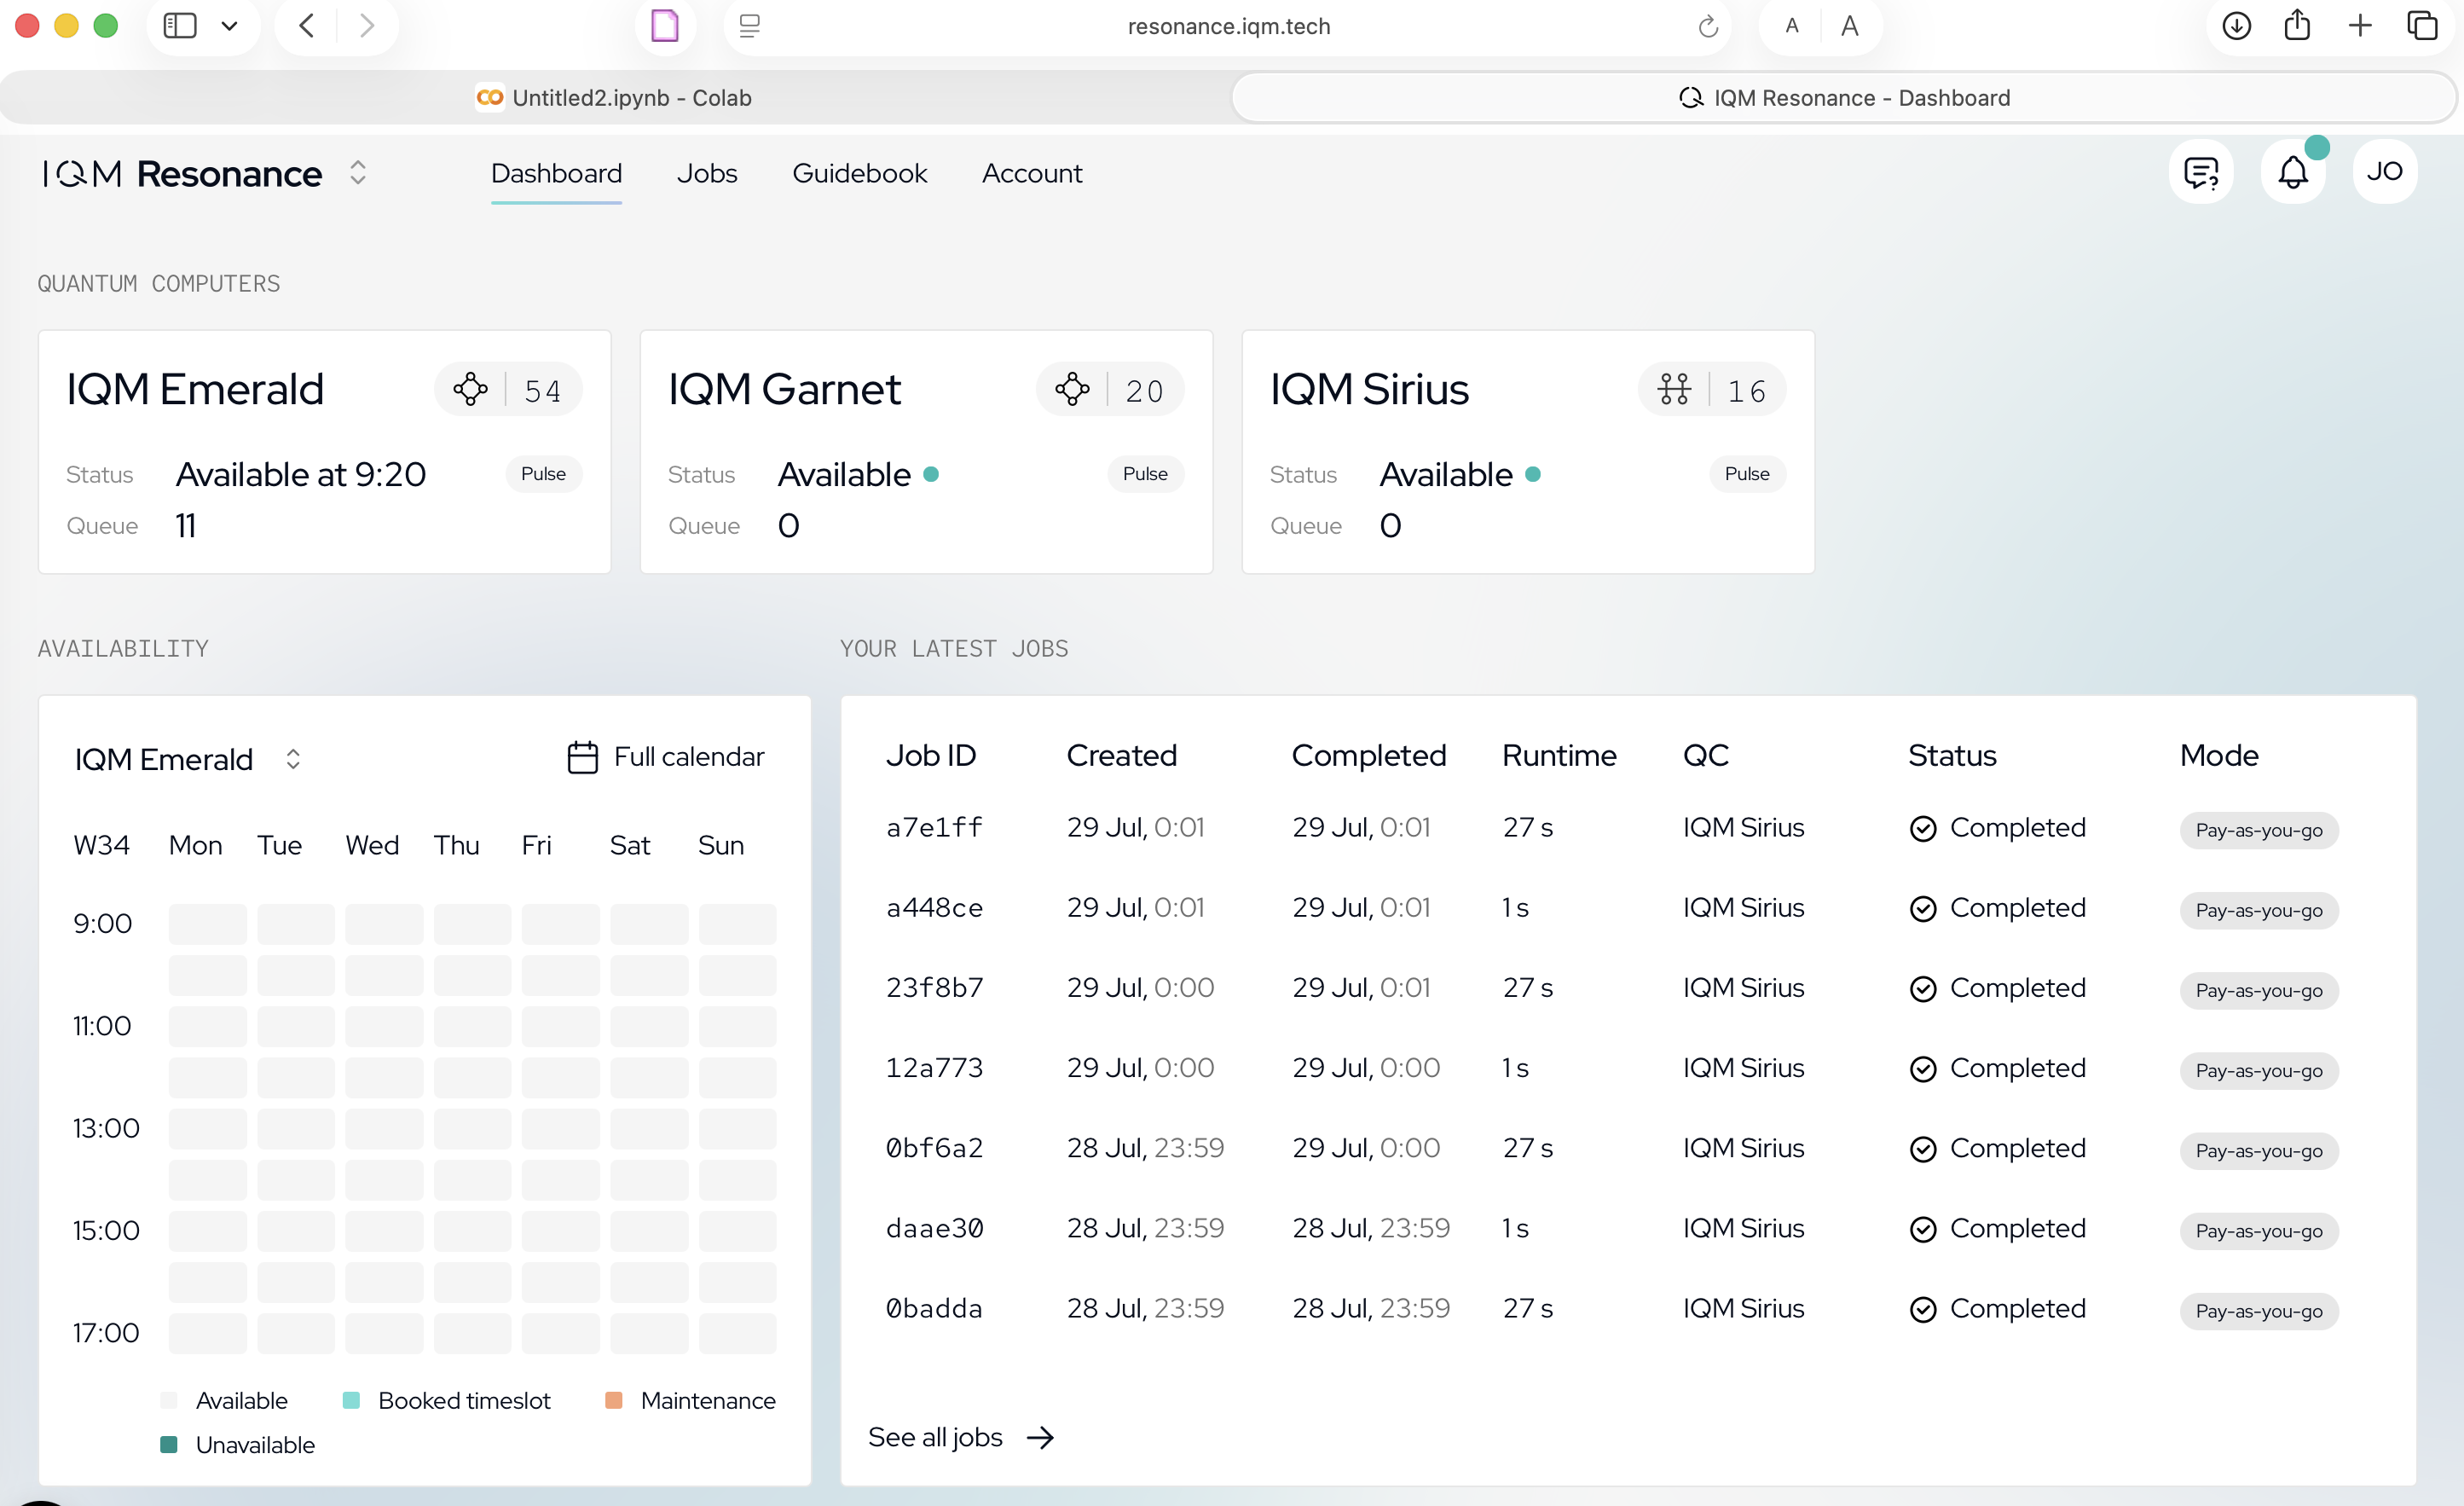The width and height of the screenshot is (2464, 1506).
Task: Open job ID a448ce
Action: point(934,908)
